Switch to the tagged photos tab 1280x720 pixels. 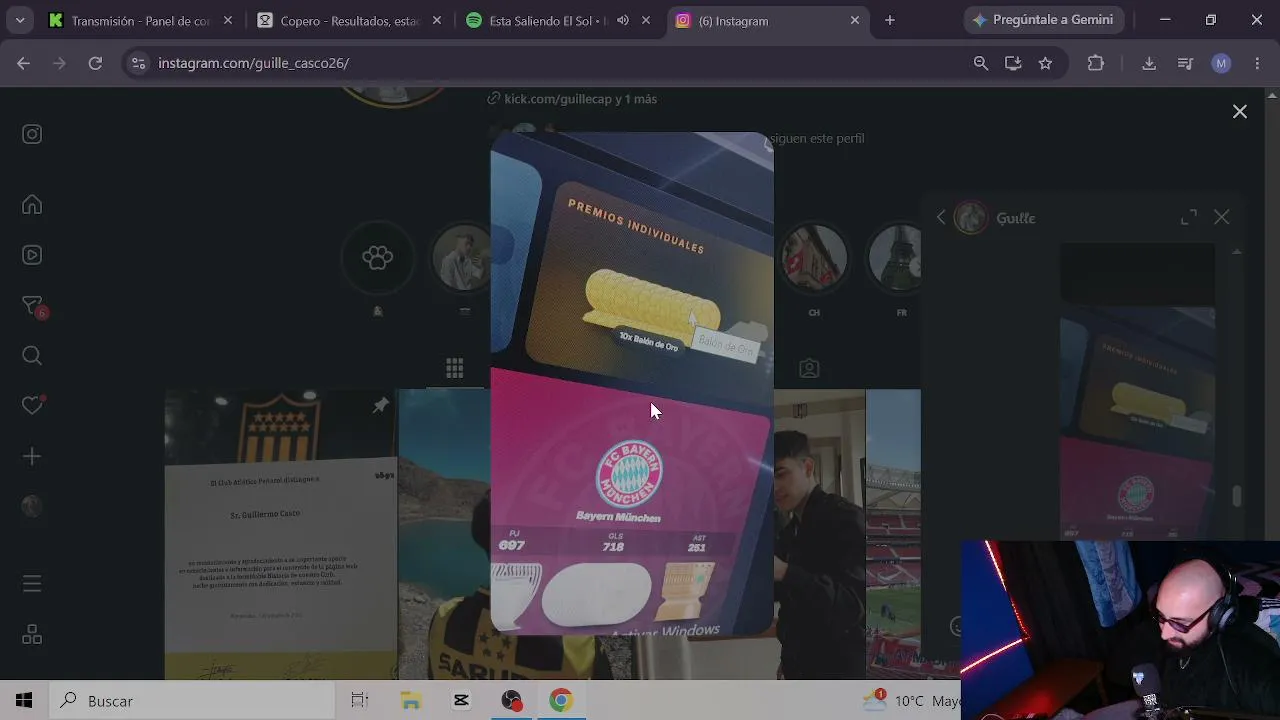tap(809, 369)
